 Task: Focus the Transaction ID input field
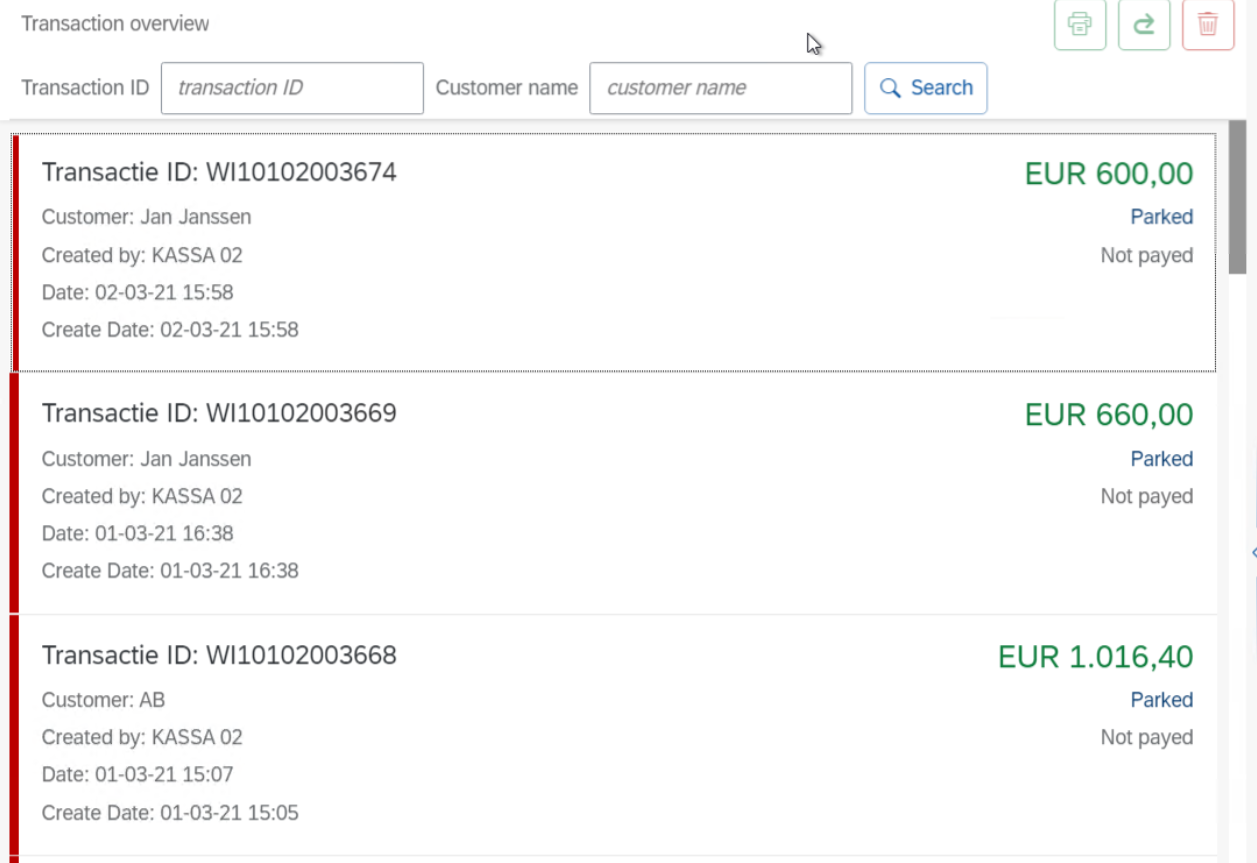point(292,88)
